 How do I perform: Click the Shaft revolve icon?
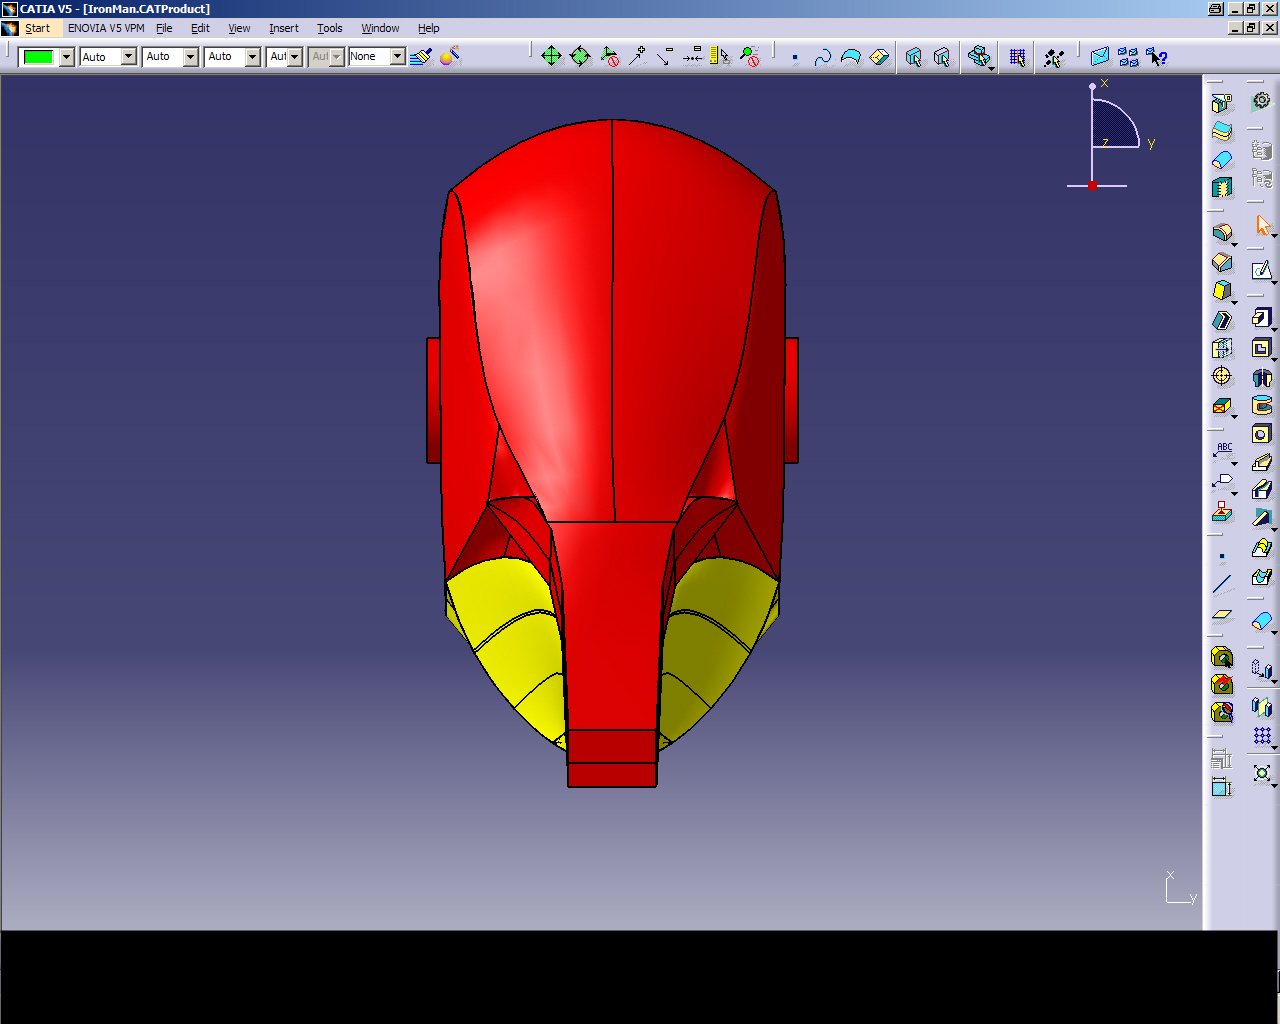click(x=1262, y=377)
